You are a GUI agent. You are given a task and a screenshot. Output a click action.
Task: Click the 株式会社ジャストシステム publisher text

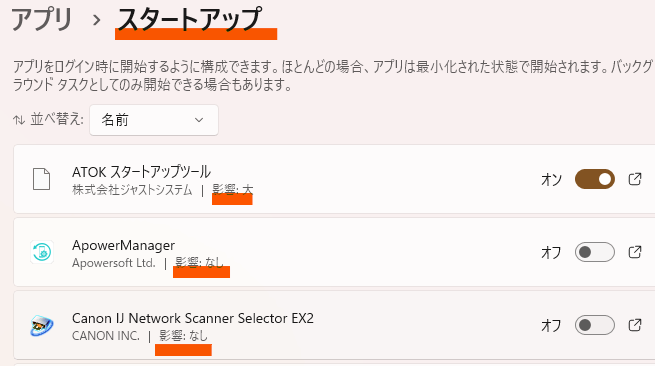tap(132, 190)
